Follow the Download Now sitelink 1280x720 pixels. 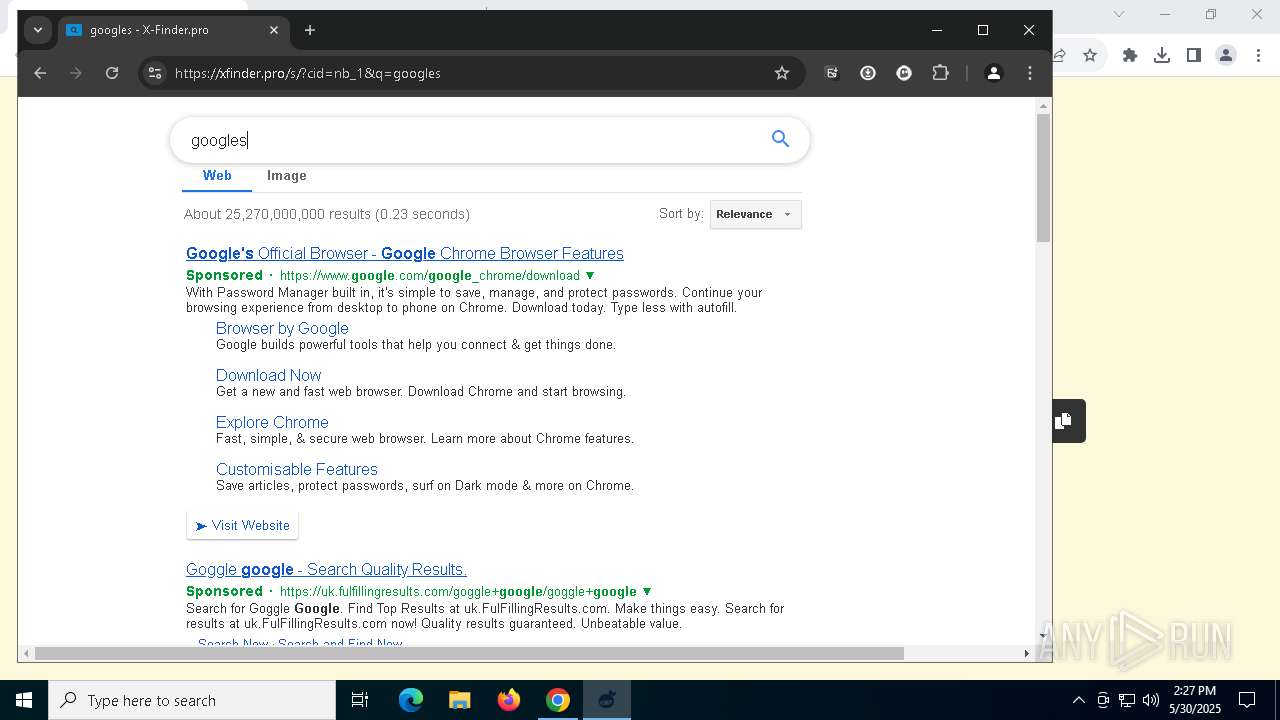point(268,375)
